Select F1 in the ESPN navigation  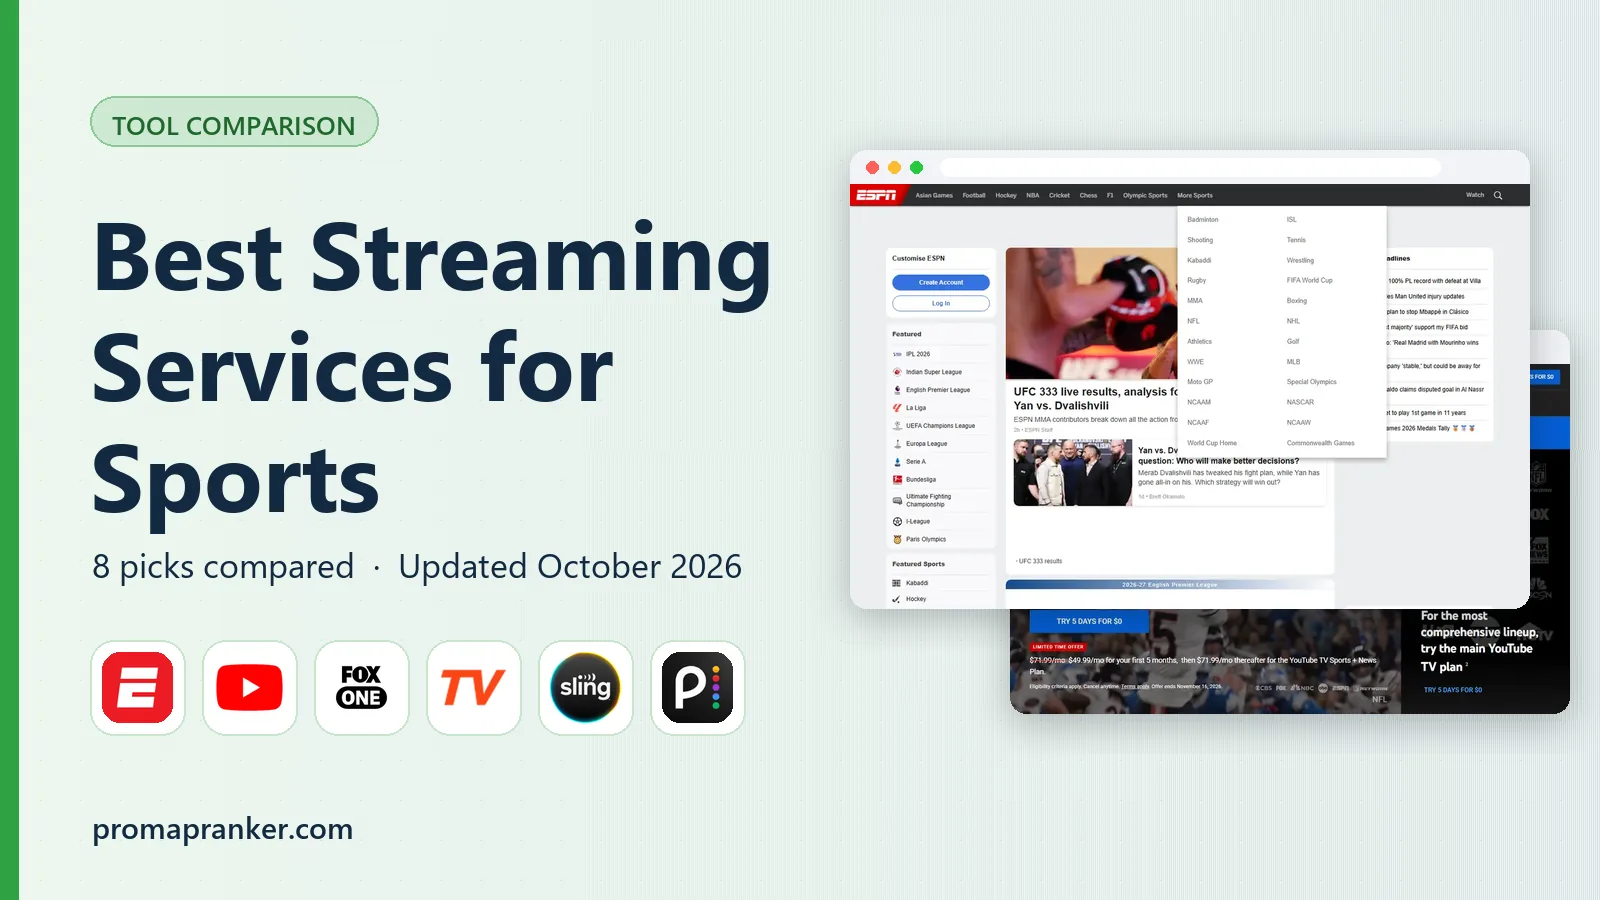pyautogui.click(x=1110, y=195)
